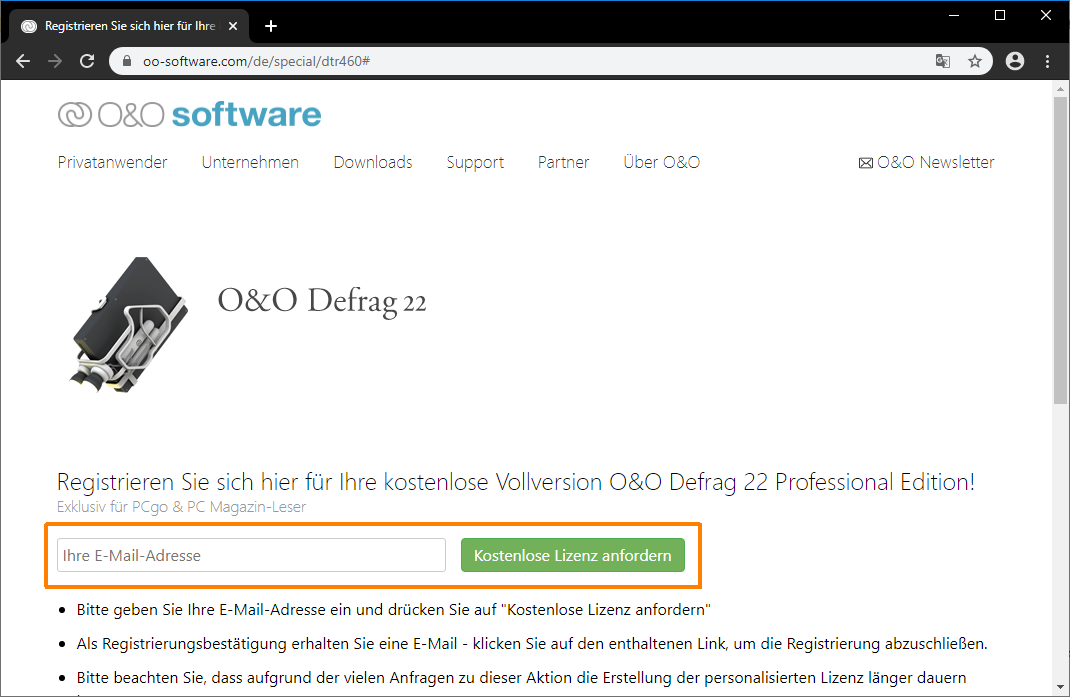1070x697 pixels.
Task: Open the translate page icon
Action: [943, 61]
